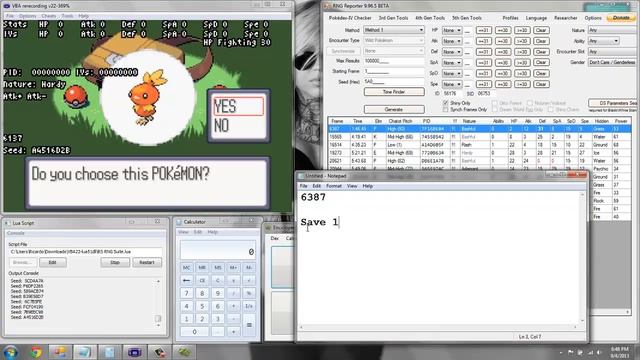The height and width of the screenshot is (360, 640).
Task: Switch to VBA Game Boy icon in taskbar
Action: click(134, 352)
